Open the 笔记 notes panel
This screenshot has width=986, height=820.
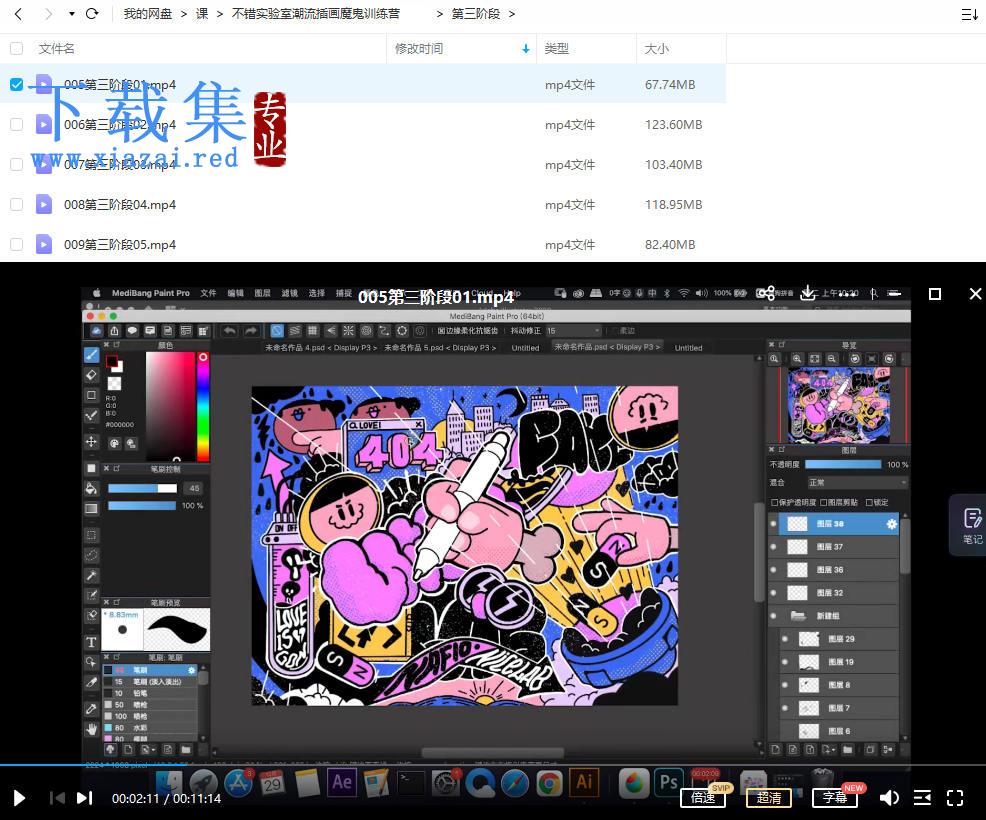(972, 525)
